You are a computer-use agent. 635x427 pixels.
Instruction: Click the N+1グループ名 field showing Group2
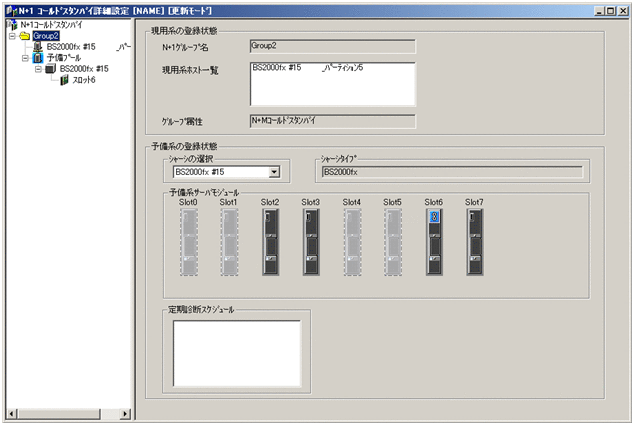pyautogui.click(x=332, y=46)
